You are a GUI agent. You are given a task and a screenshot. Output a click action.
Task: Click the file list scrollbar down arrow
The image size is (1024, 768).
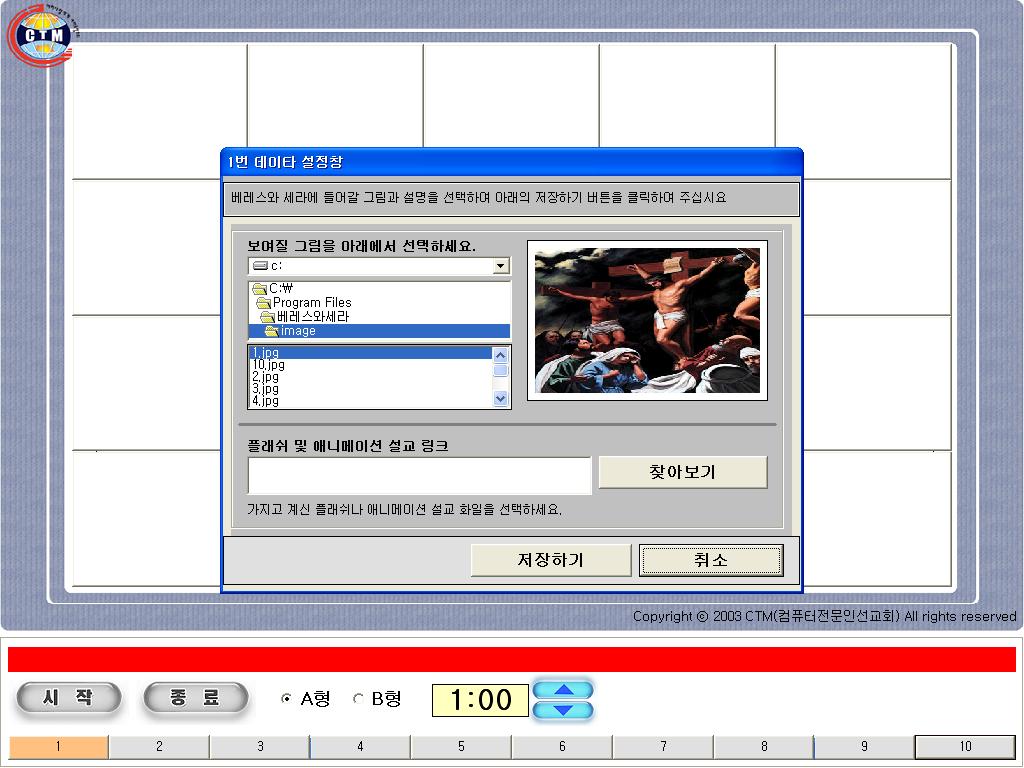tap(501, 398)
